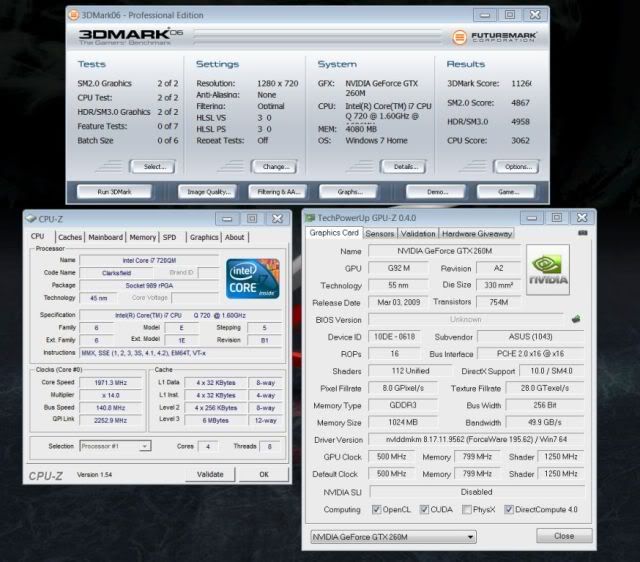The height and width of the screenshot is (562, 640).
Task: Click the Options... button under Results
Action: coord(516,167)
